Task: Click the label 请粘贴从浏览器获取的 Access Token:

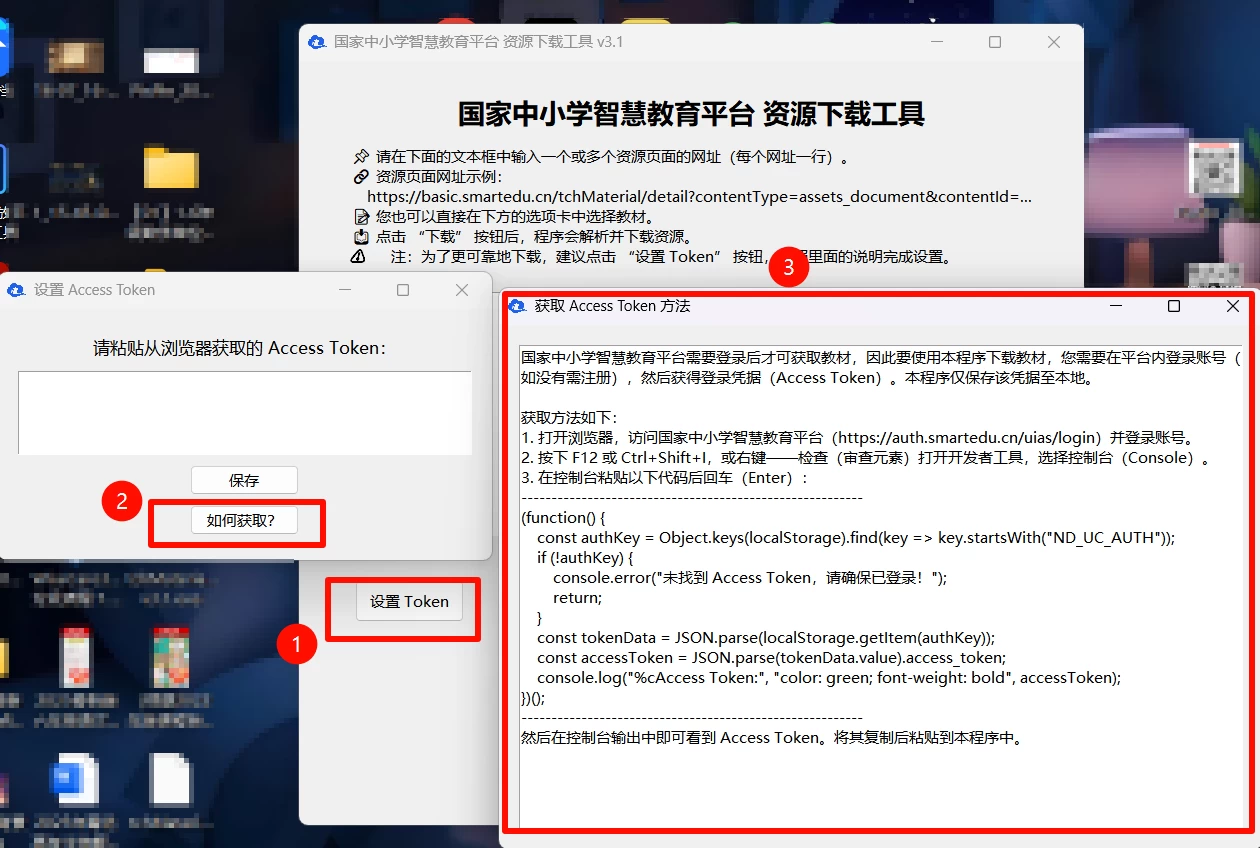Action: click(240, 348)
